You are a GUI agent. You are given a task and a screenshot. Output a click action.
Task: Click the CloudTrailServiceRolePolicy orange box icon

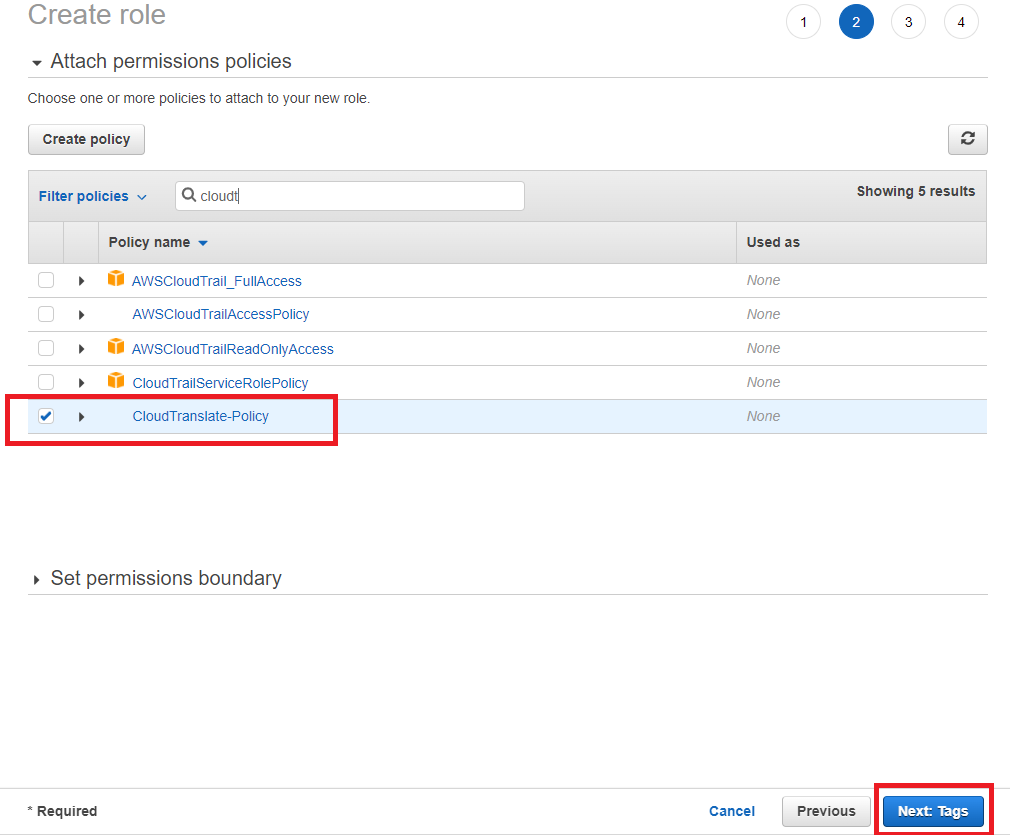point(116,382)
